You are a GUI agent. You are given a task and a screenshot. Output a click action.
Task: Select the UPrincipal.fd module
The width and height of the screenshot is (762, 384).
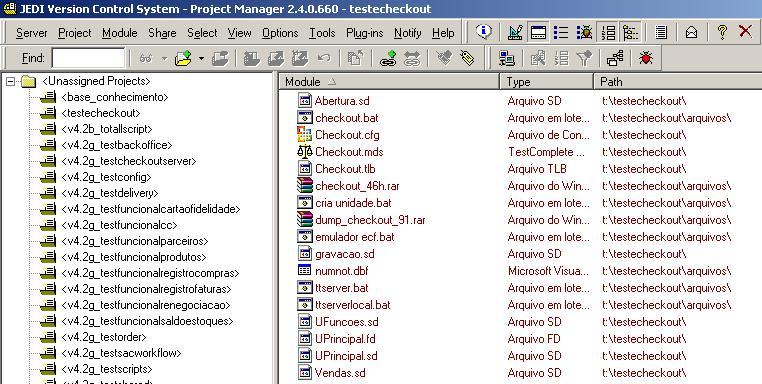point(345,339)
